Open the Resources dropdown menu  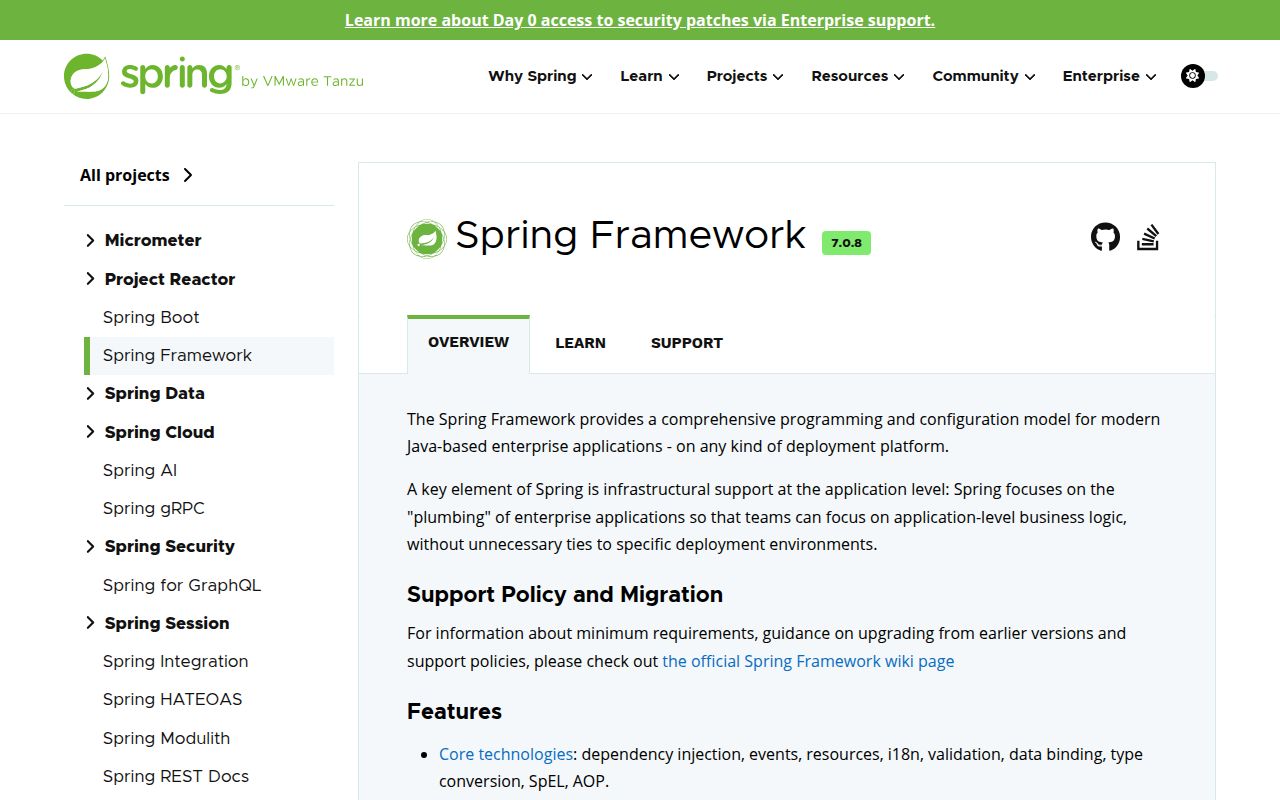(858, 76)
